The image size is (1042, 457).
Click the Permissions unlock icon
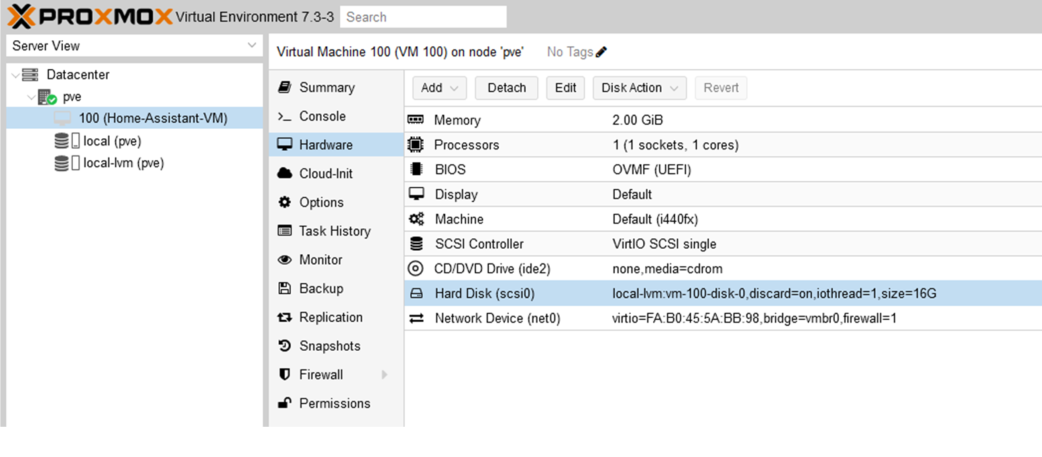tap(284, 403)
